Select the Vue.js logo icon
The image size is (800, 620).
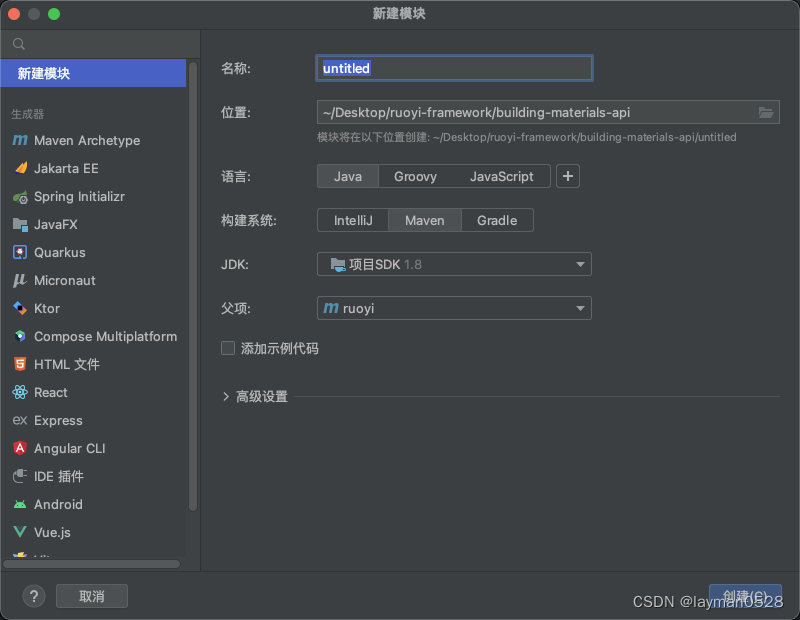(20, 532)
